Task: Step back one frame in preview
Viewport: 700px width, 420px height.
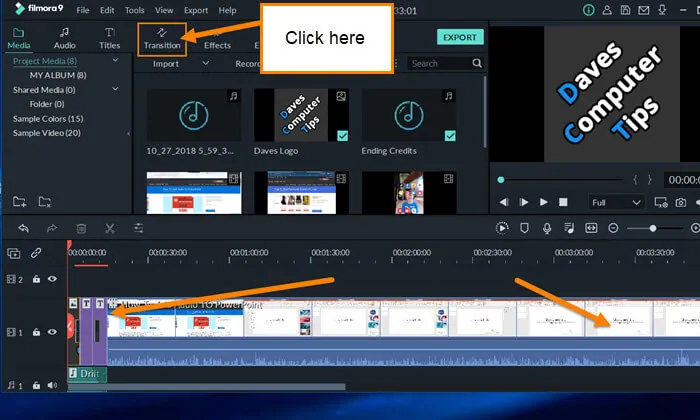Action: click(x=504, y=202)
